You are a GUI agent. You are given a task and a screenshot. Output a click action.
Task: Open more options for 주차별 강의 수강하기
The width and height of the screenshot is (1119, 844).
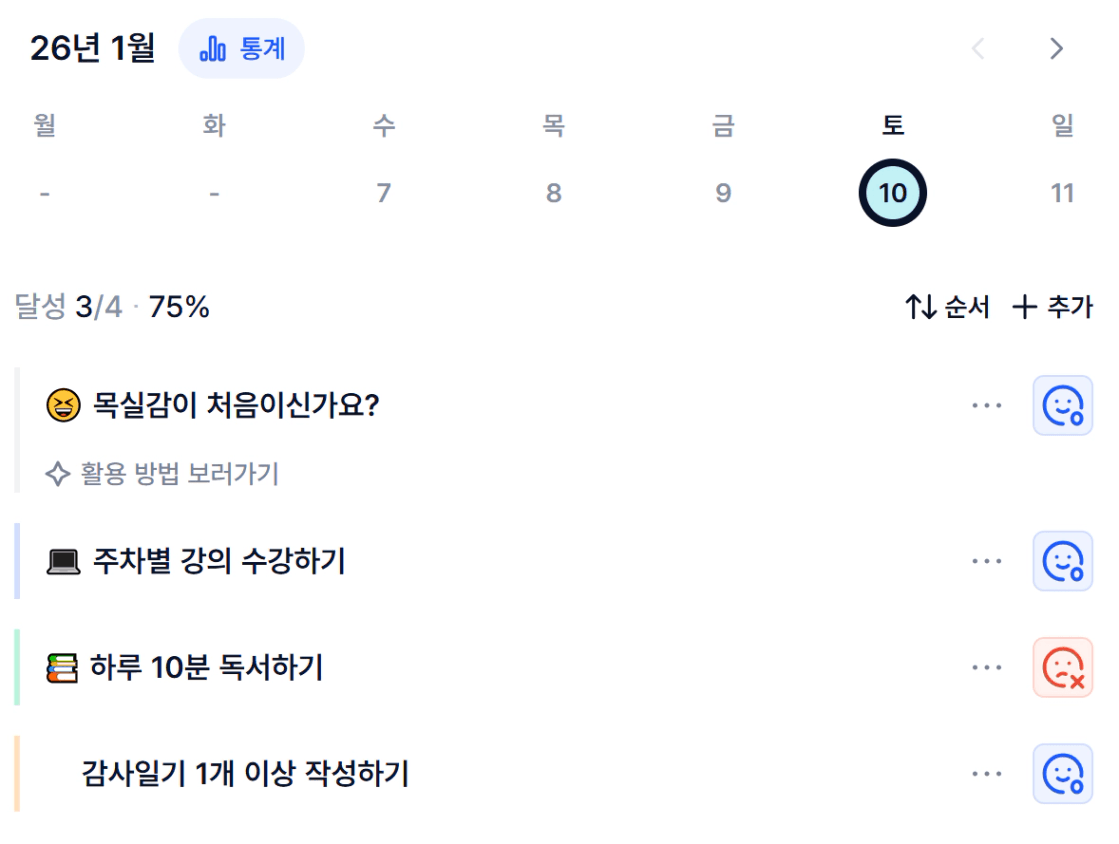[986, 561]
